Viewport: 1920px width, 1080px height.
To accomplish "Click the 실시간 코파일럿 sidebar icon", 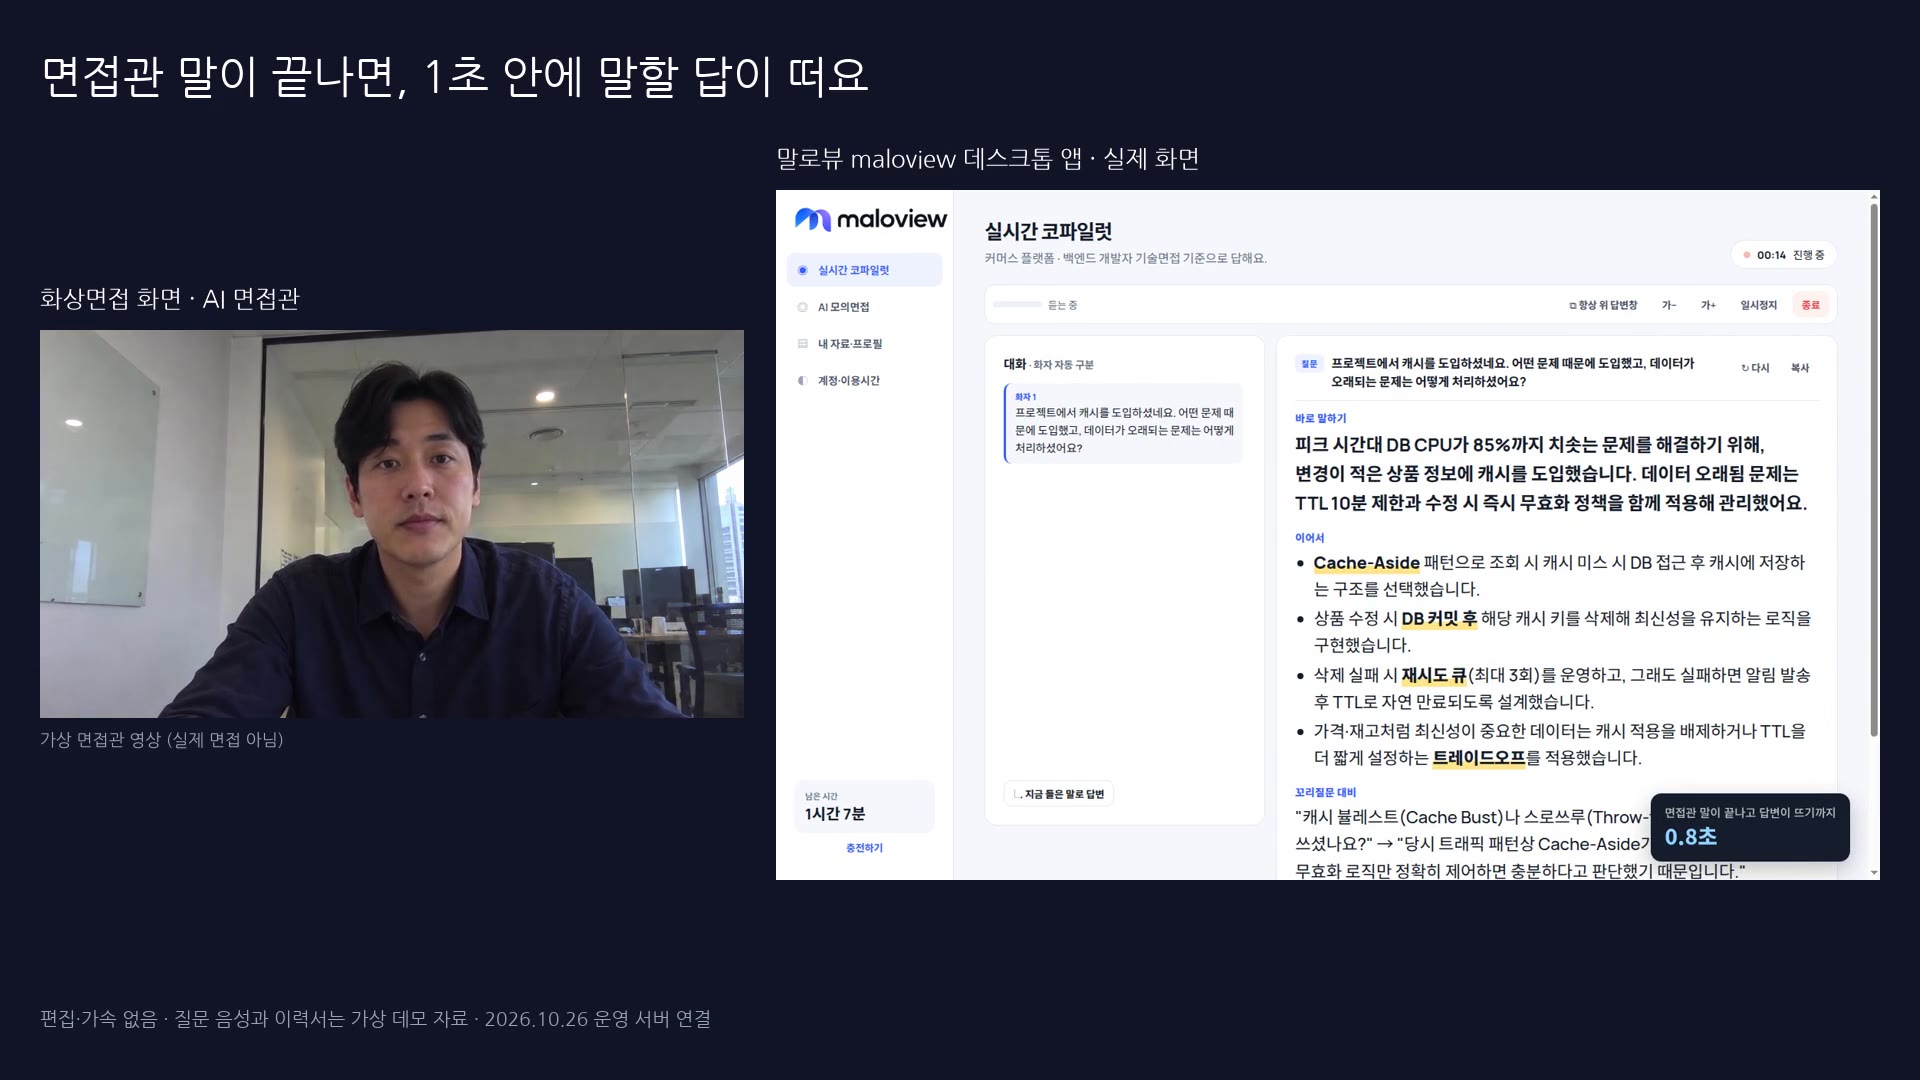I will [802, 270].
